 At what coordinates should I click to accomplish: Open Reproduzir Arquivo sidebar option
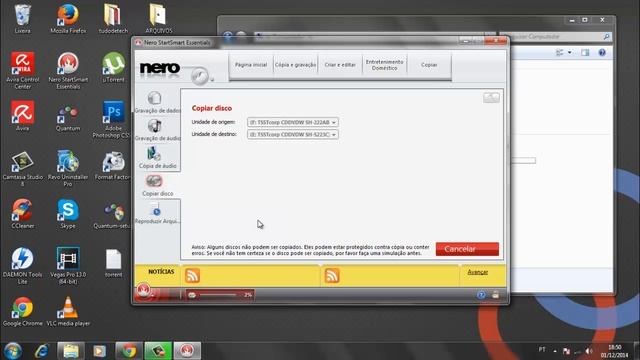pos(158,213)
